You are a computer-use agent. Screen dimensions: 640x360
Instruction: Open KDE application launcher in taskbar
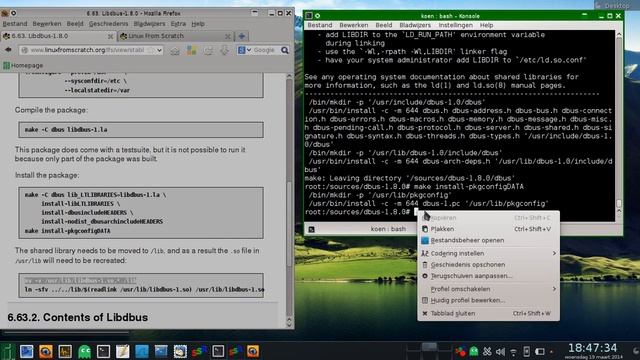7,351
